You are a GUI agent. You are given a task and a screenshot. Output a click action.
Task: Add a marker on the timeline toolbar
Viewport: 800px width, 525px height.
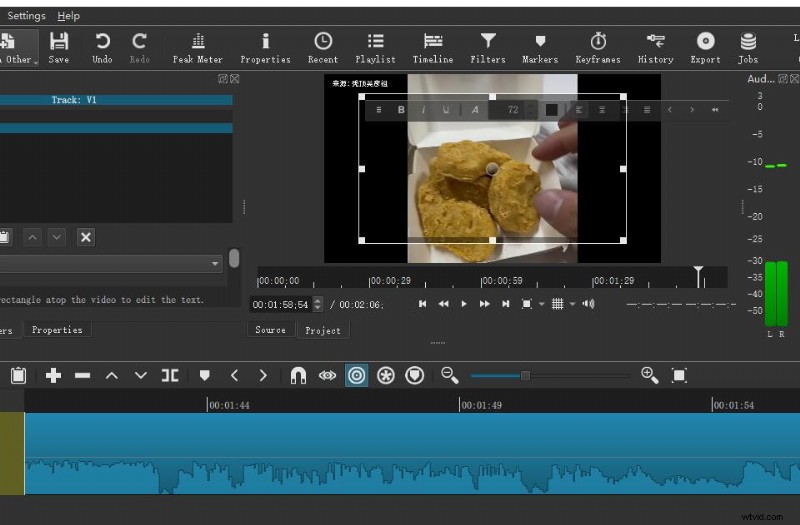205,376
